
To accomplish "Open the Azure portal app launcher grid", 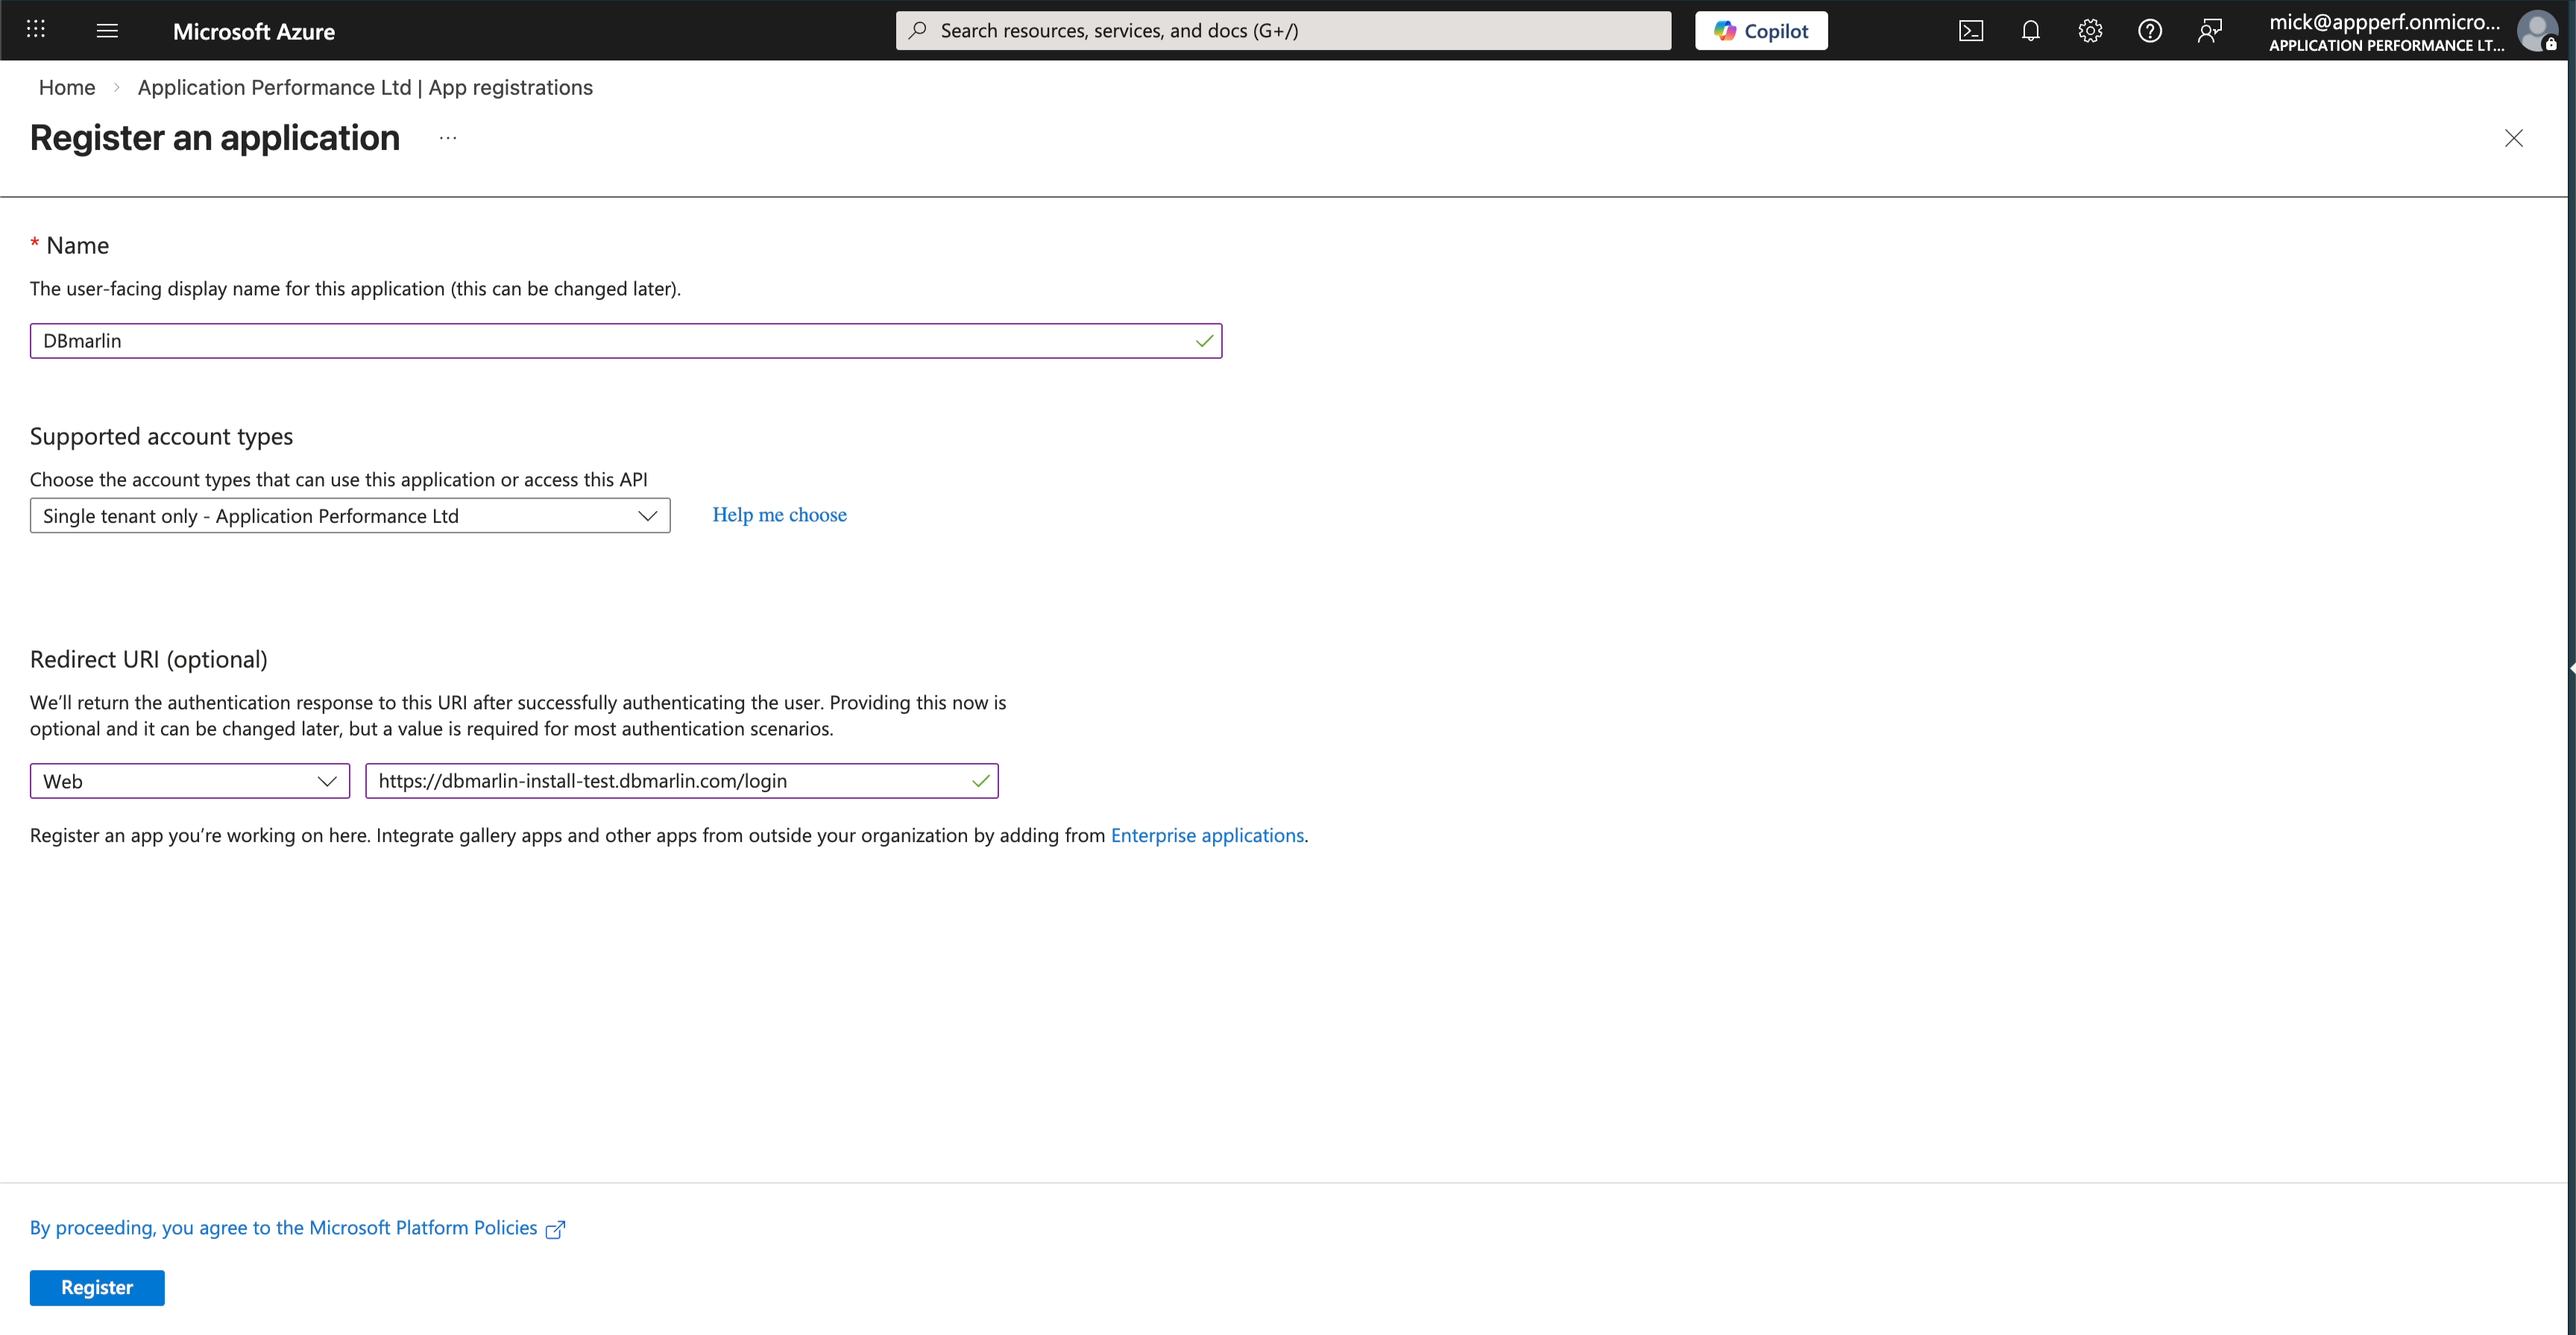I will coord(36,30).
